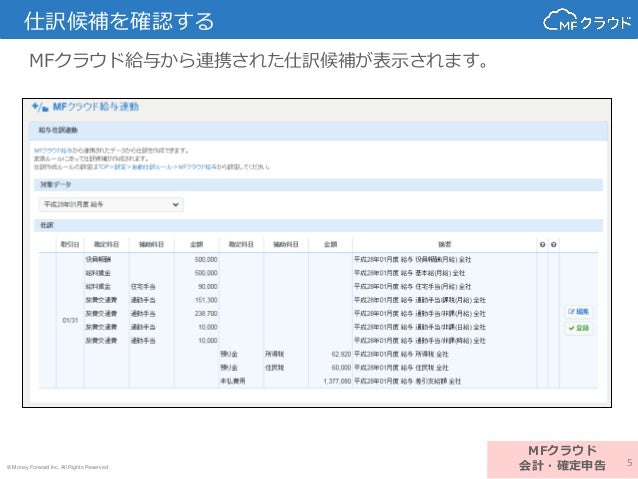This screenshot has height=479, width=638.
Task: Click the 取引日 column header
Action: pyautogui.click(x=70, y=244)
